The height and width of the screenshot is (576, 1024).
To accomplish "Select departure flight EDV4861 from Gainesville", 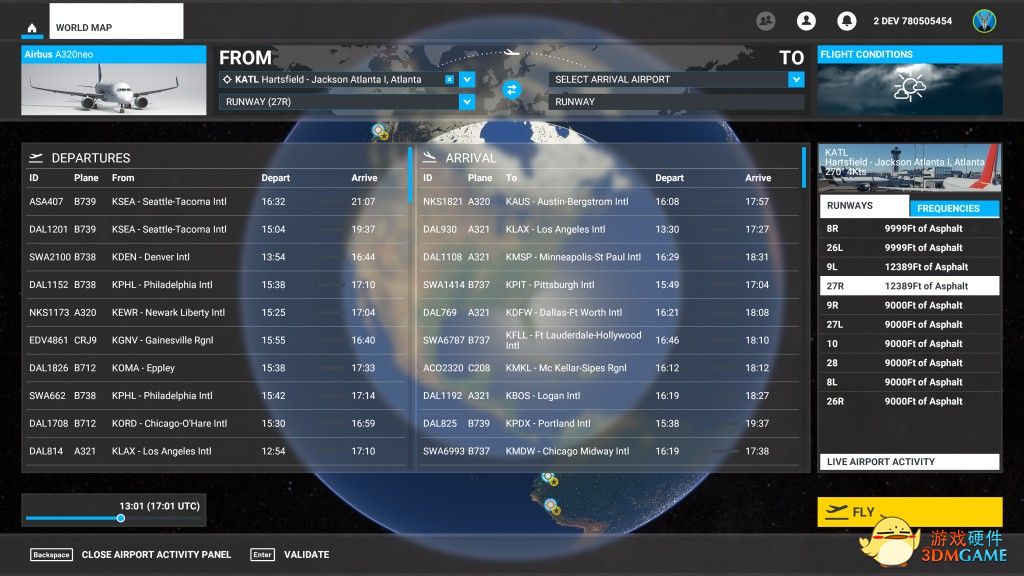I will tap(216, 340).
